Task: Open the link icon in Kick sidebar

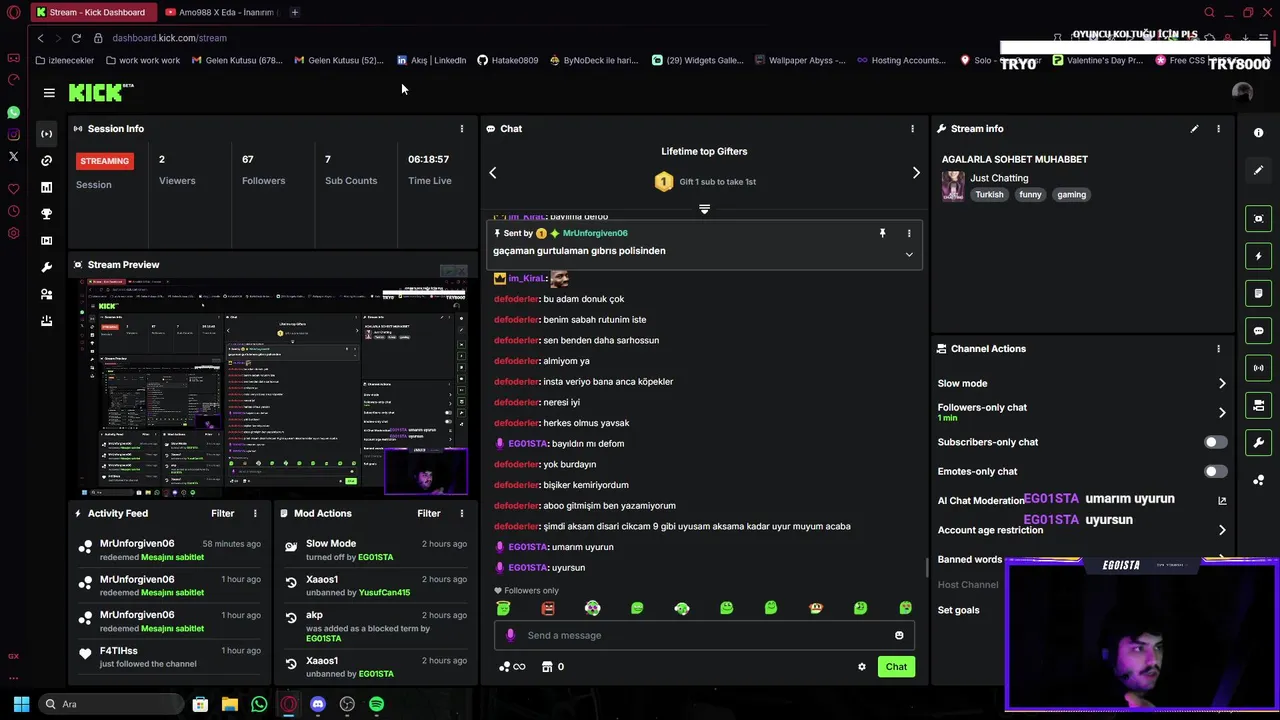Action: [46, 160]
